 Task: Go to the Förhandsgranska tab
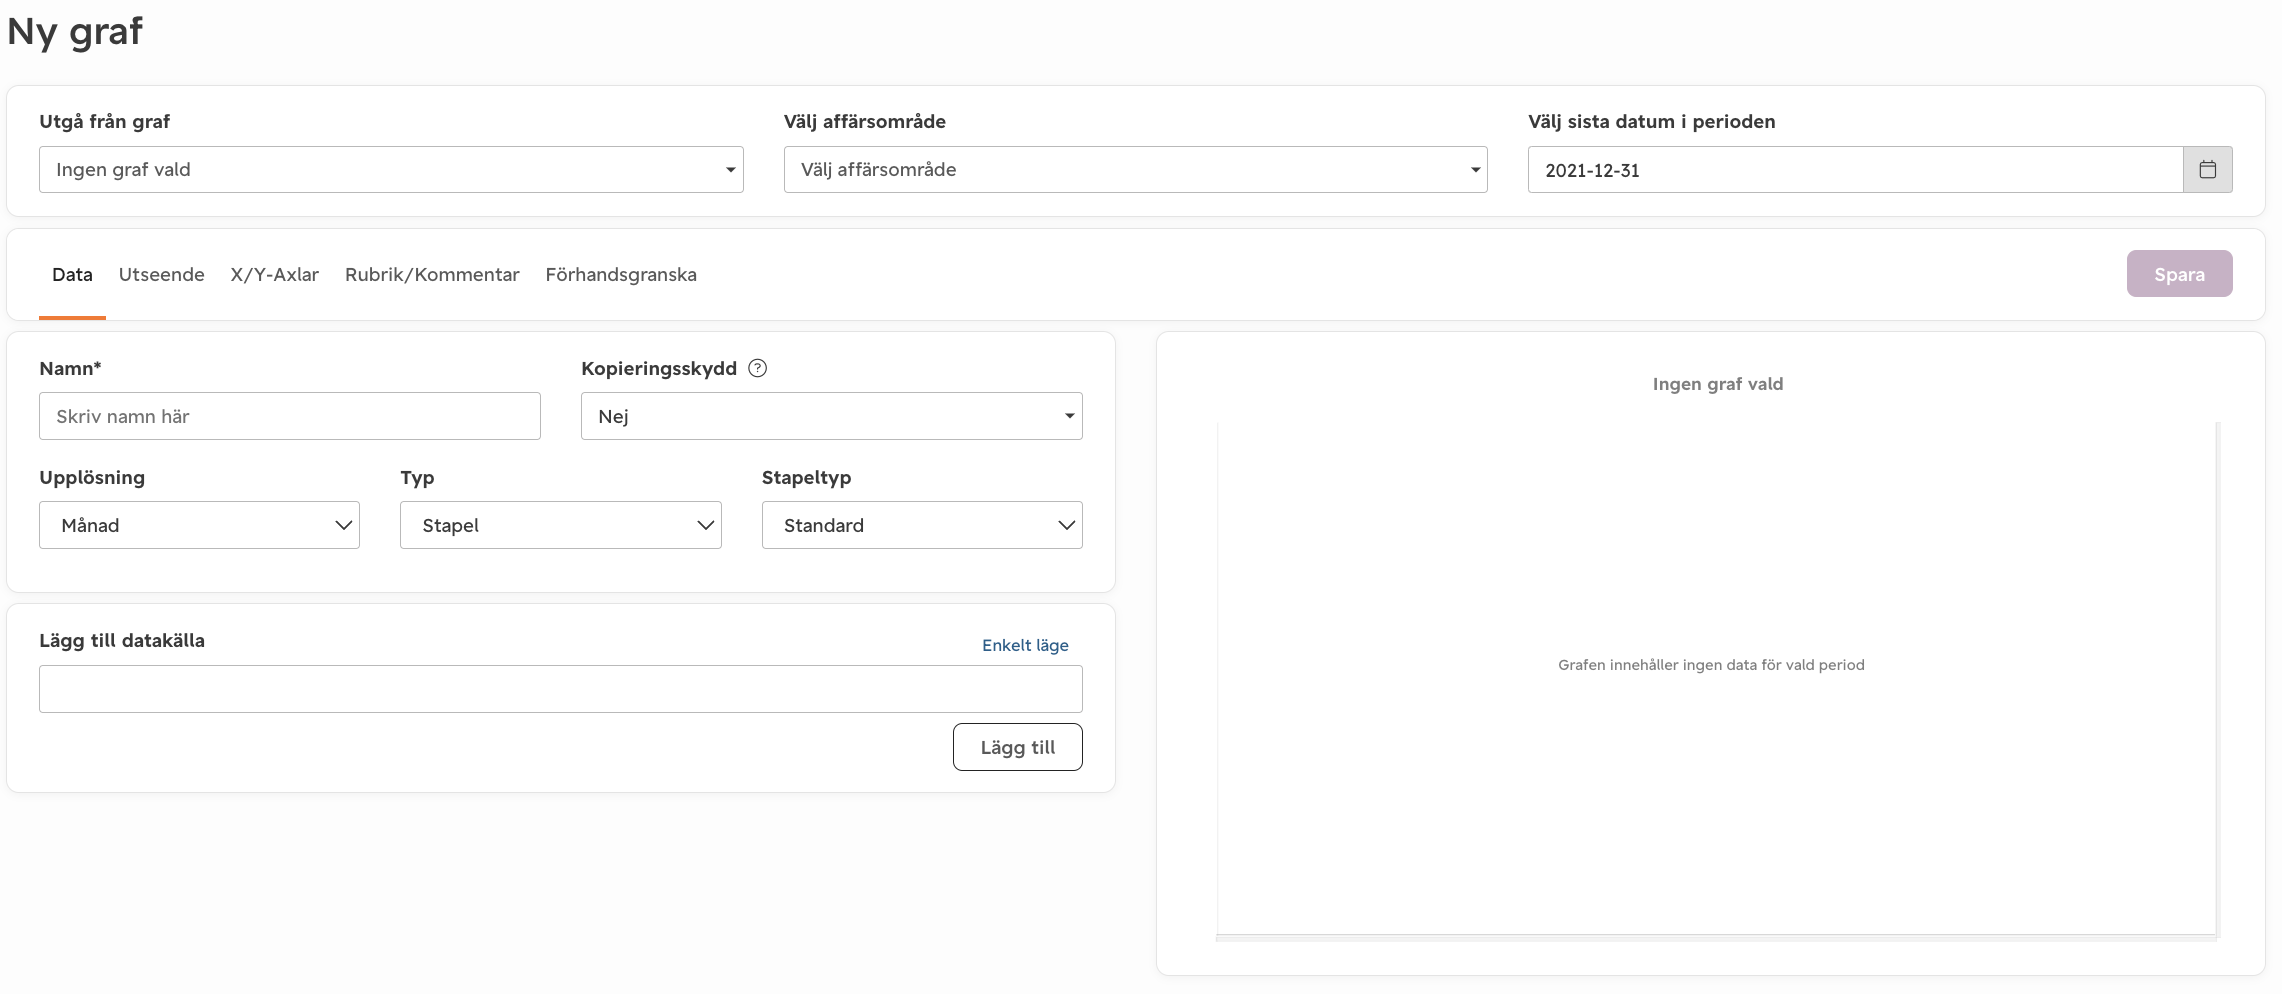(621, 274)
